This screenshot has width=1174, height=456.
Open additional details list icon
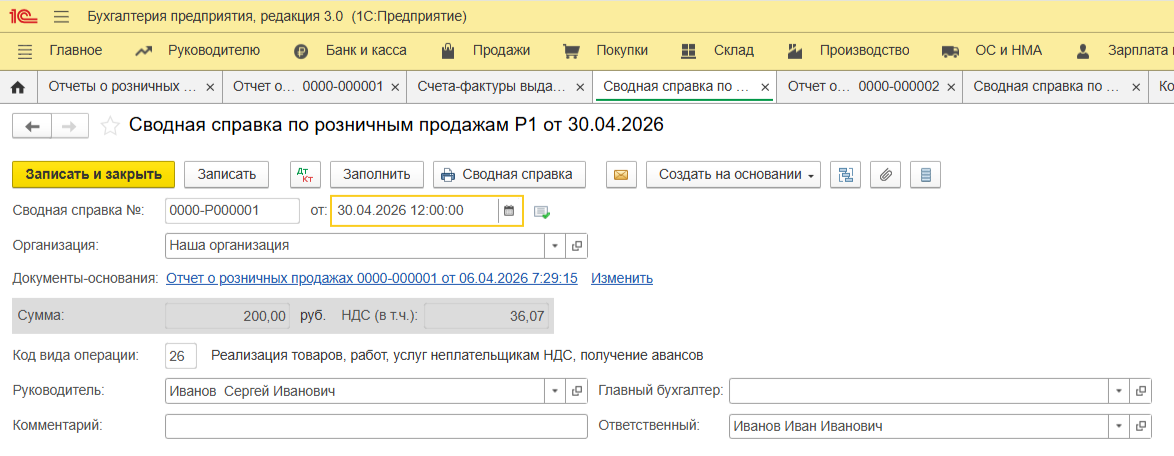tap(926, 174)
